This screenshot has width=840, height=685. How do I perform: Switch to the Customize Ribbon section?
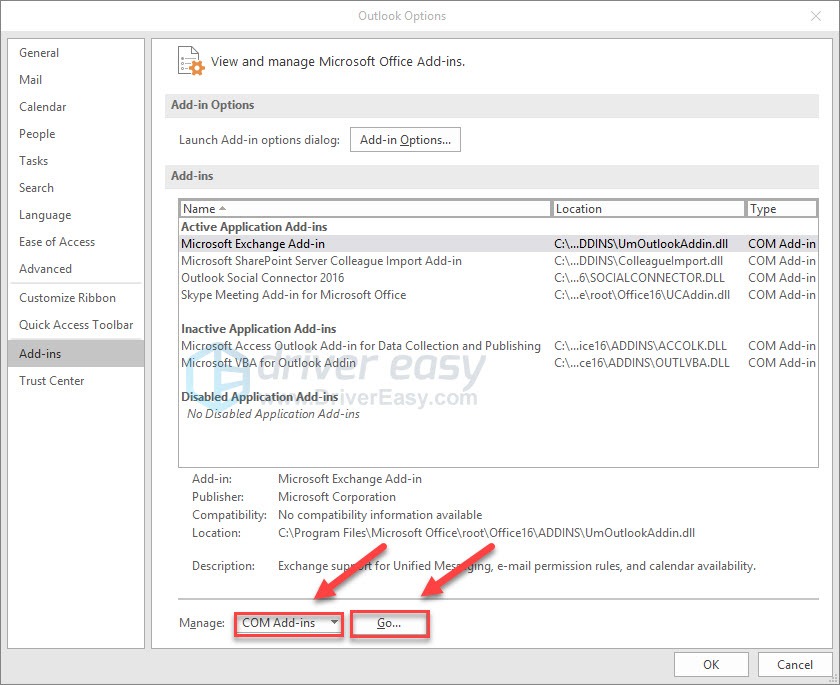66,297
